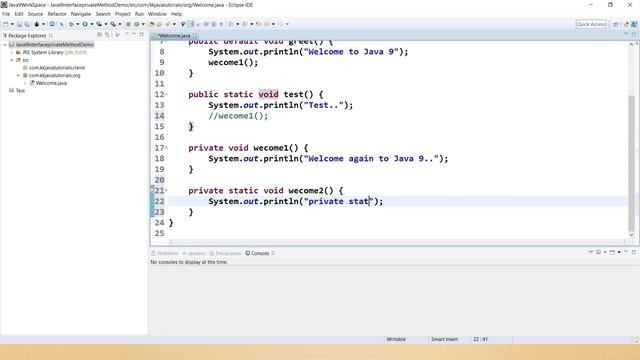Open the Project menu
Viewport: 640px width, 360px height.
coord(122,14)
